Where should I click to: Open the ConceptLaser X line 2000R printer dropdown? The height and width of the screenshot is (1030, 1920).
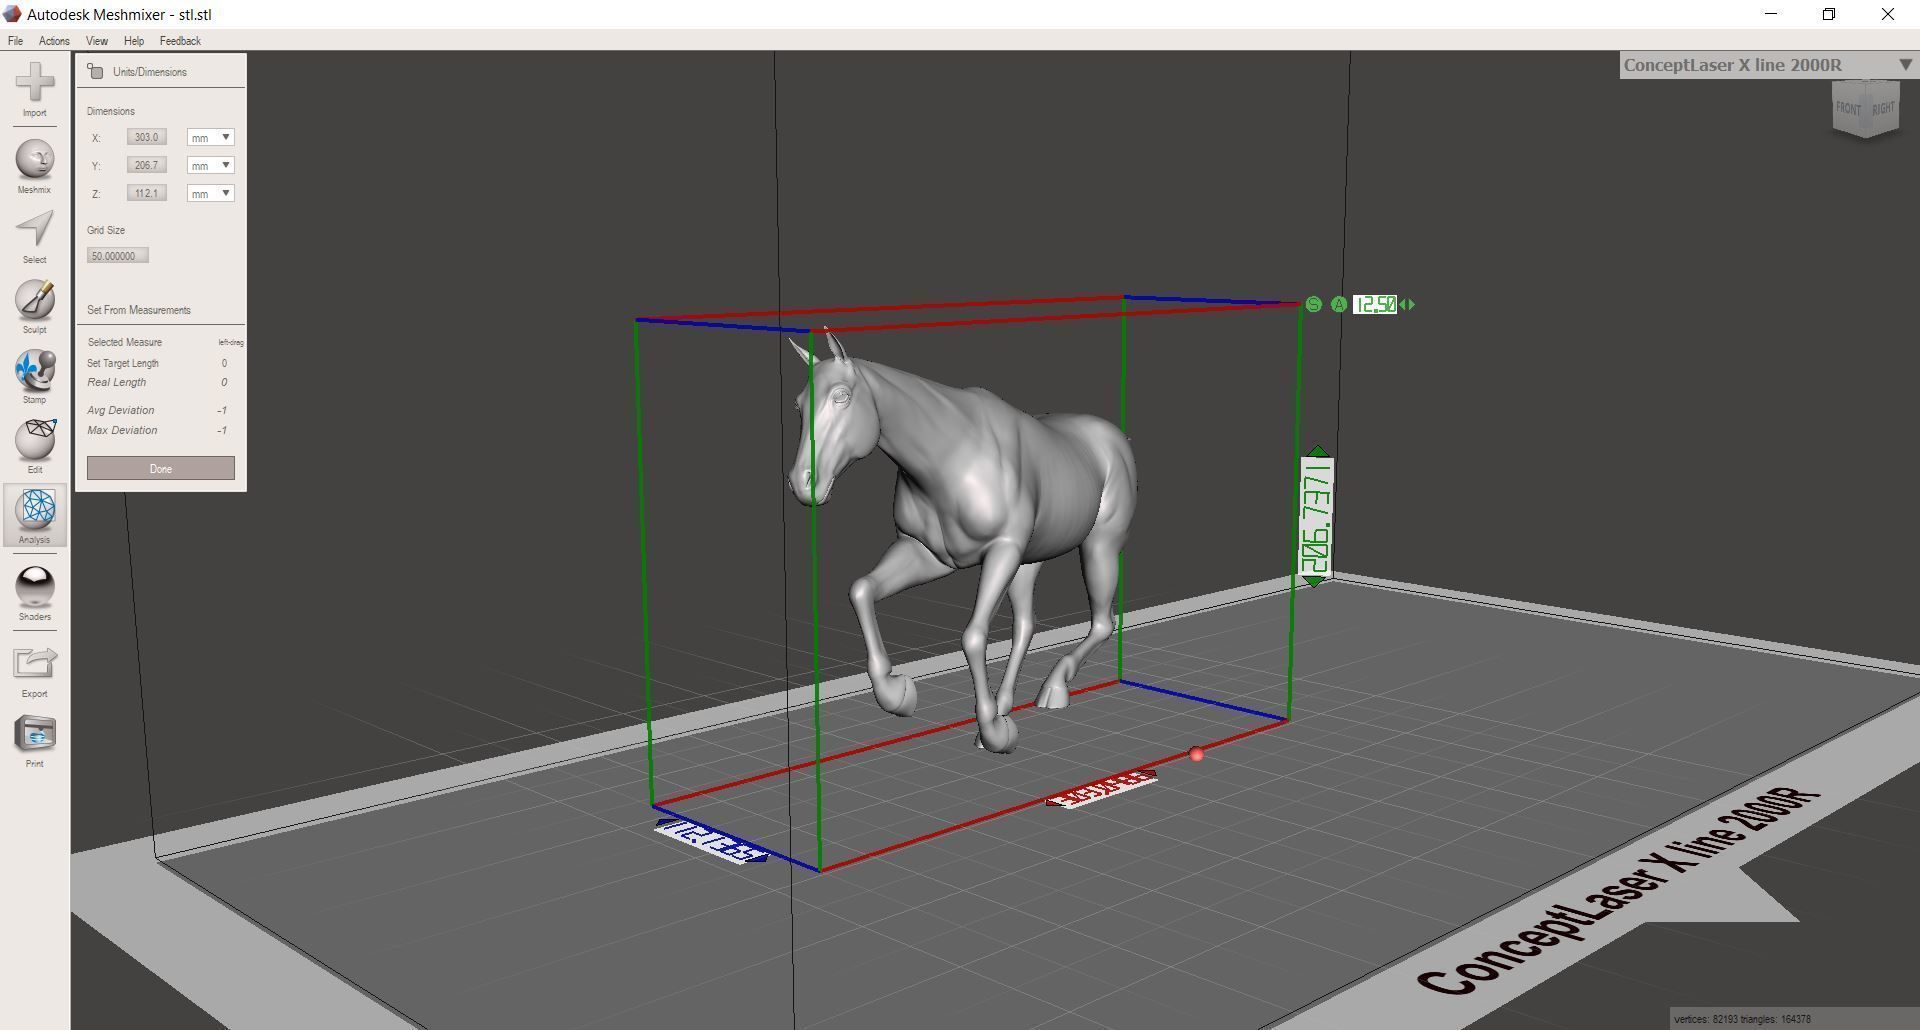click(x=1905, y=64)
